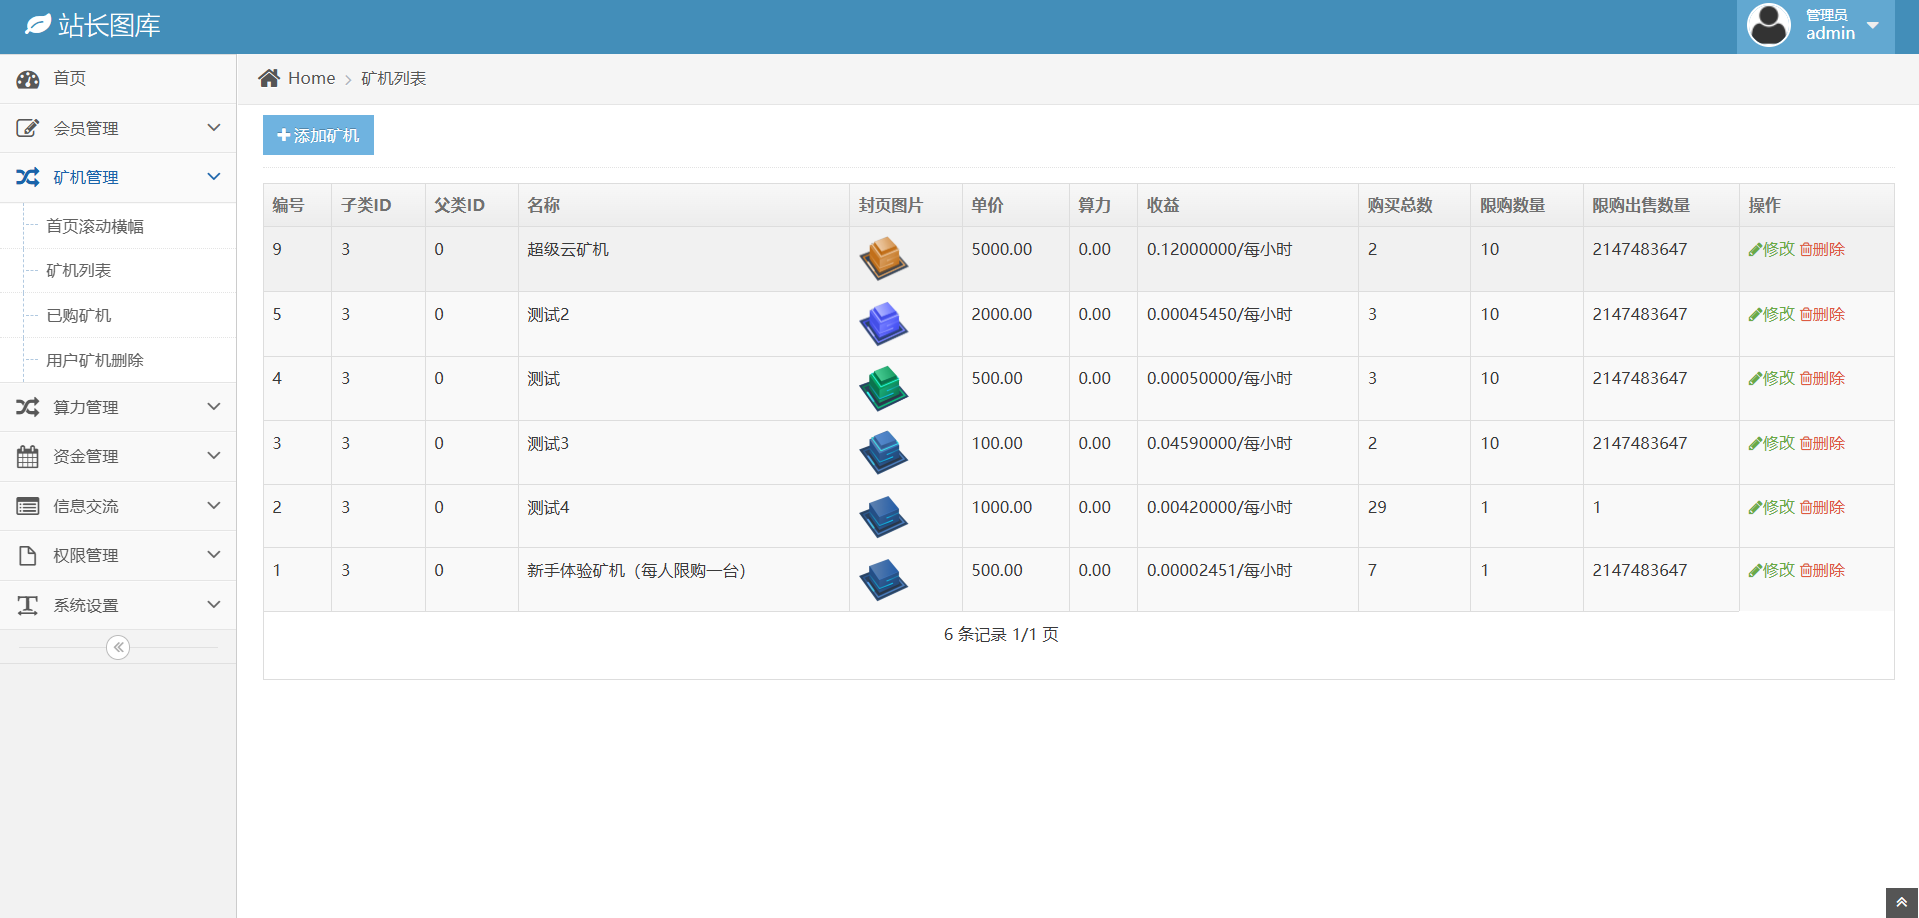Click the 添加矿机 button
The image size is (1919, 918).
(x=318, y=135)
